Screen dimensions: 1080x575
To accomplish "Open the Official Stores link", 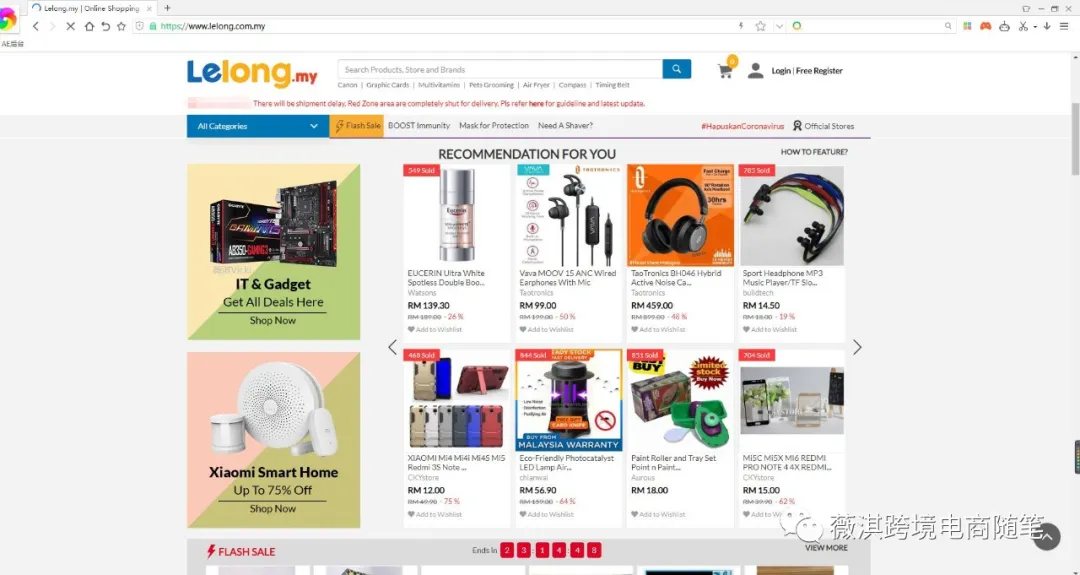I will click(823, 126).
